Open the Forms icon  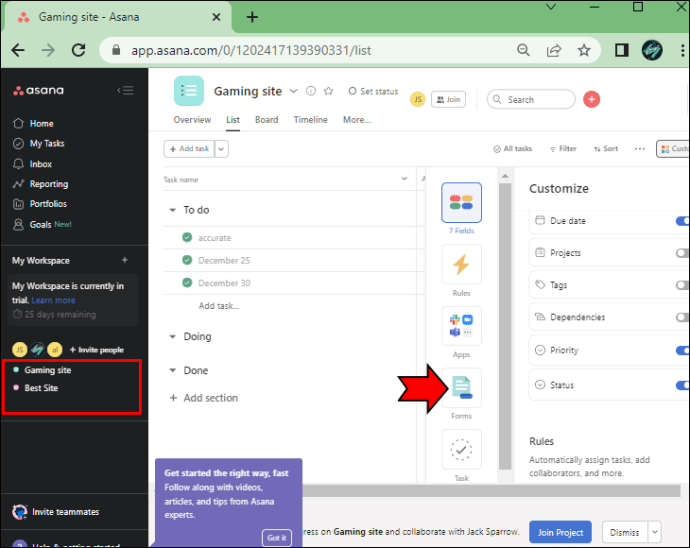tap(461, 387)
